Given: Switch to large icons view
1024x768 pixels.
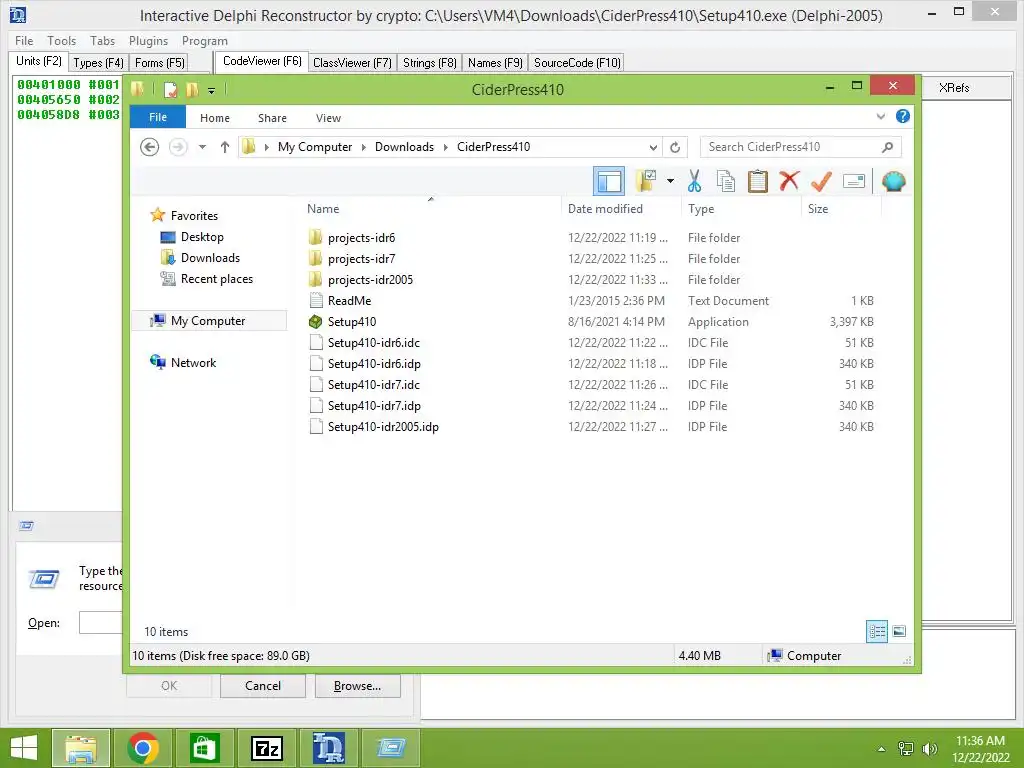Looking at the screenshot, I should (899, 631).
